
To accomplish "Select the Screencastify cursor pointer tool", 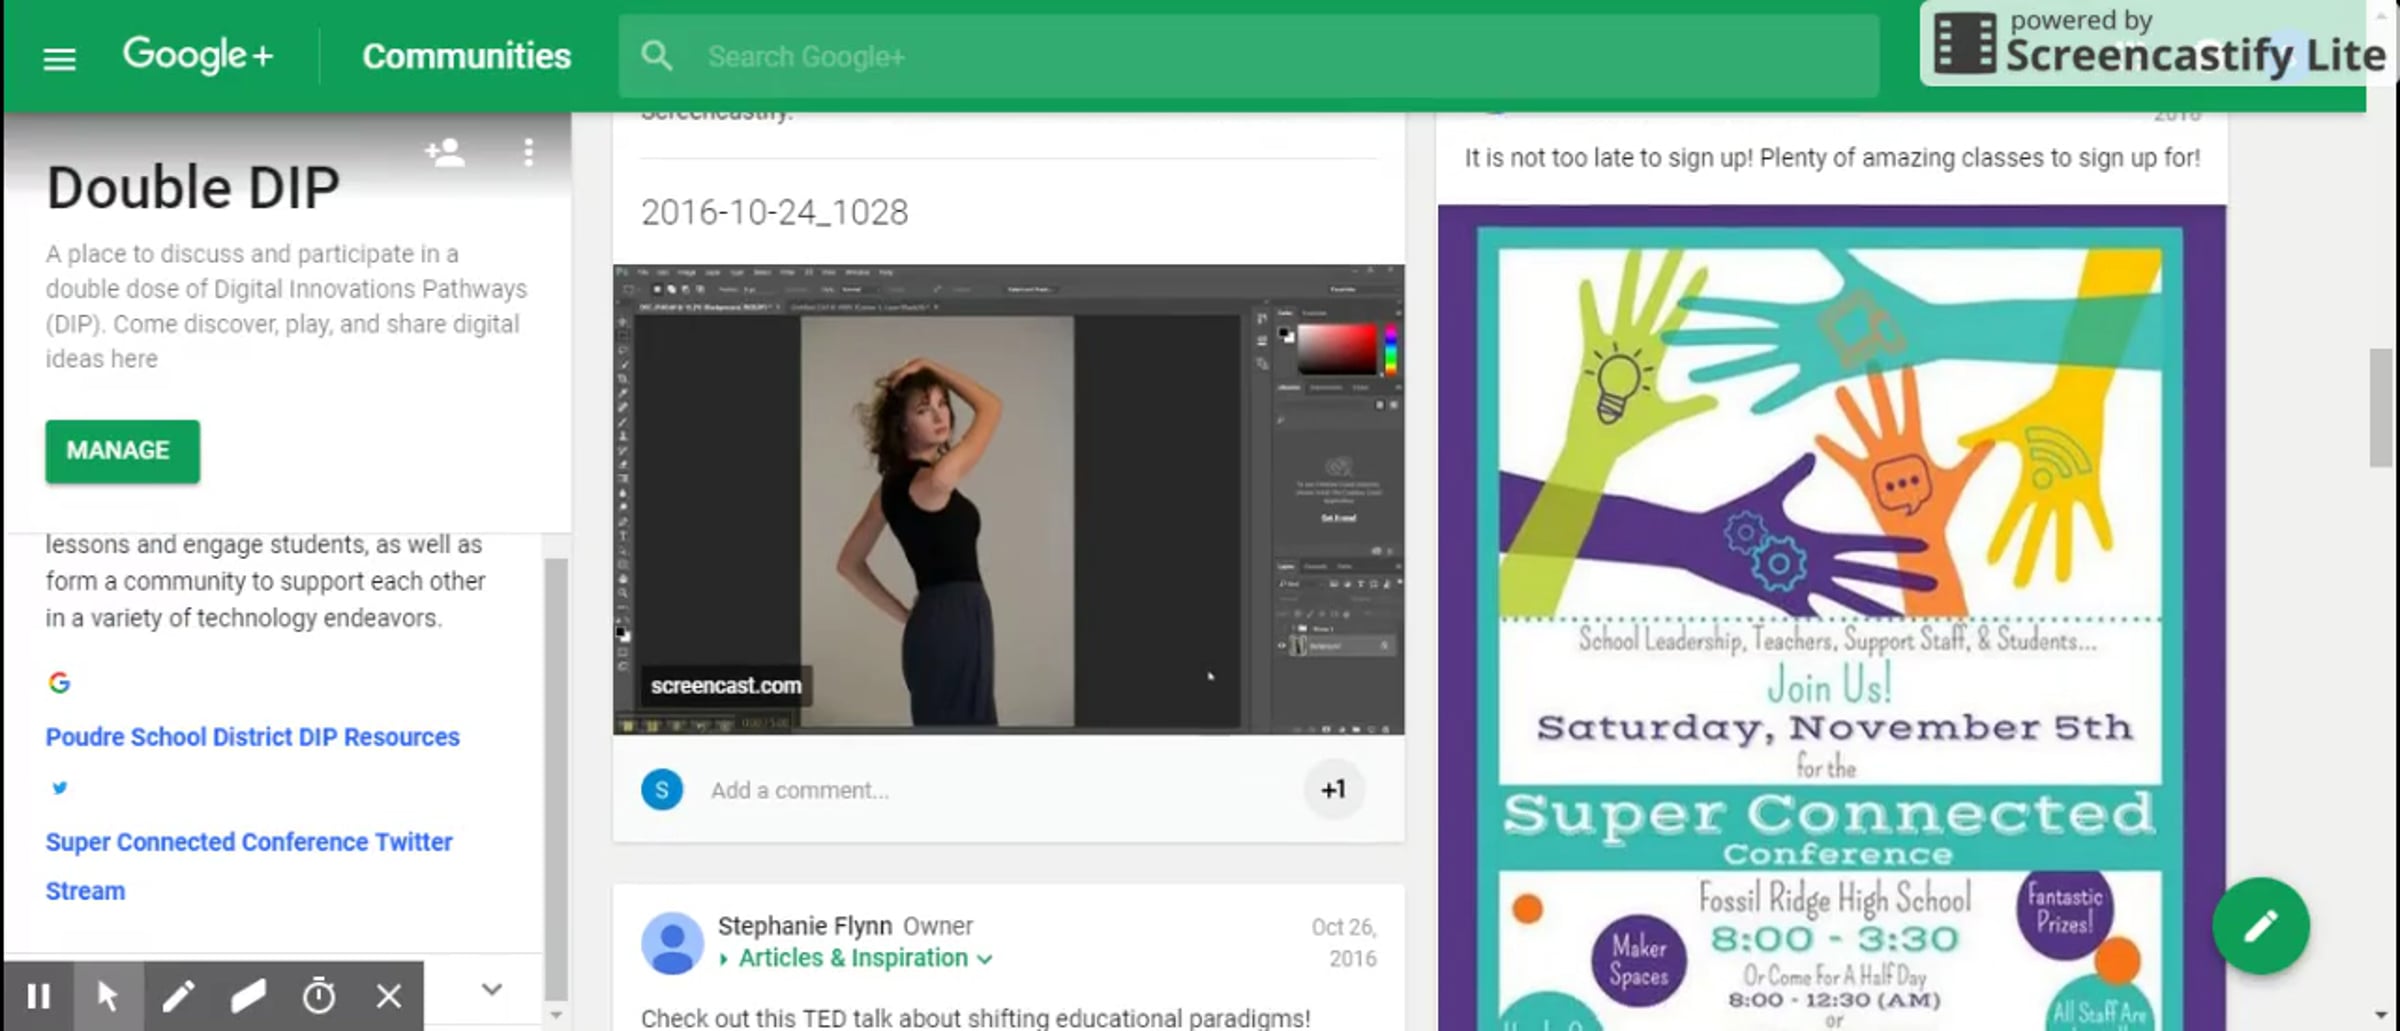I will [x=108, y=996].
